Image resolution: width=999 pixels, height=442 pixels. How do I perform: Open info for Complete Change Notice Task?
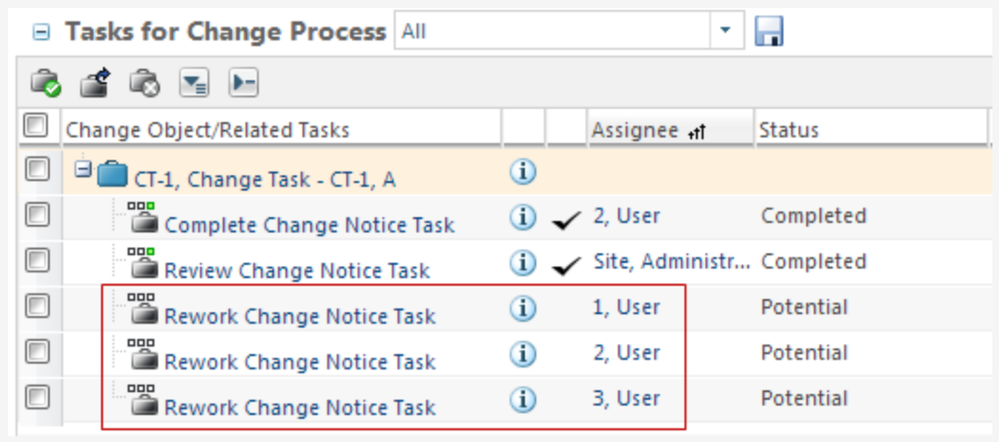click(522, 217)
